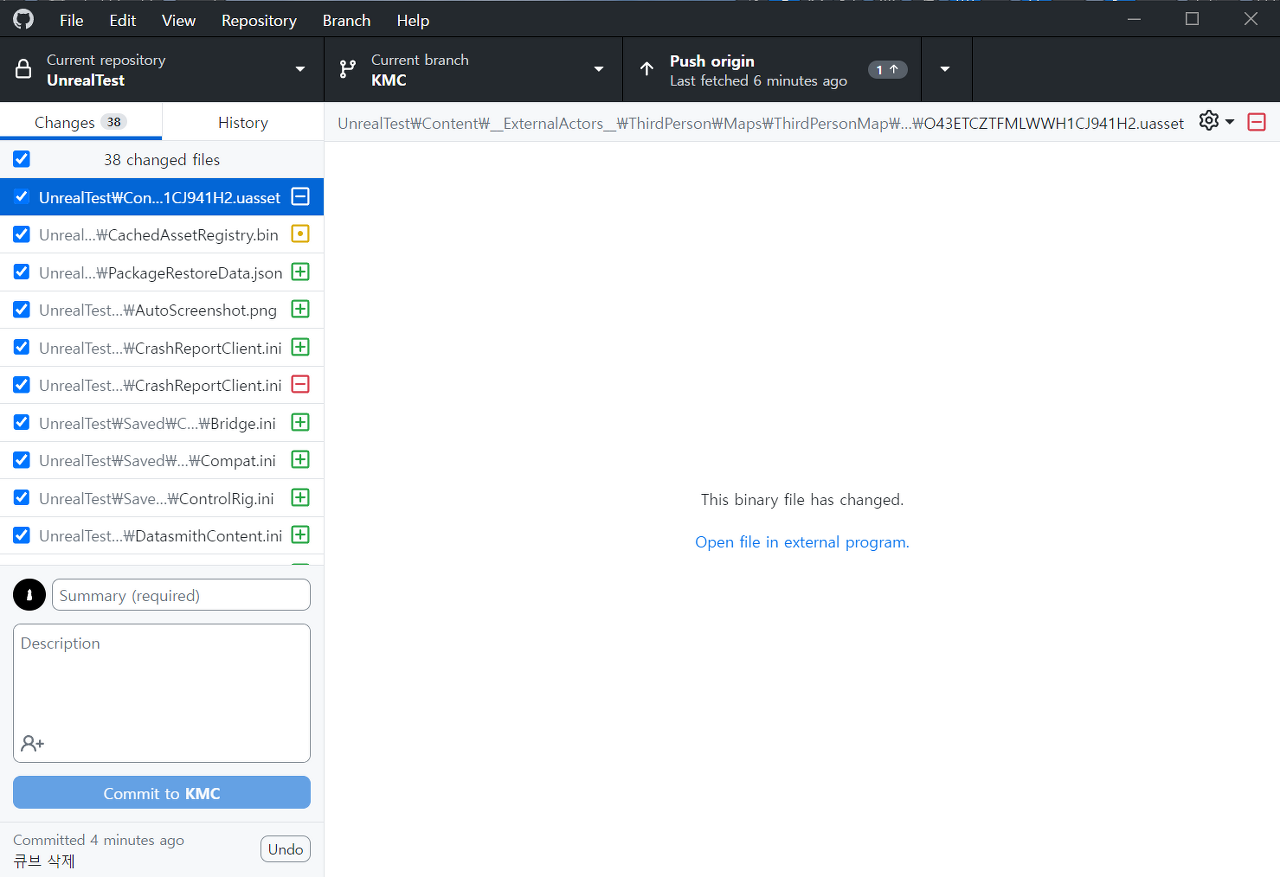Uncheck the DatasmithContent.ini checkbox
The height and width of the screenshot is (877, 1280).
21,534
